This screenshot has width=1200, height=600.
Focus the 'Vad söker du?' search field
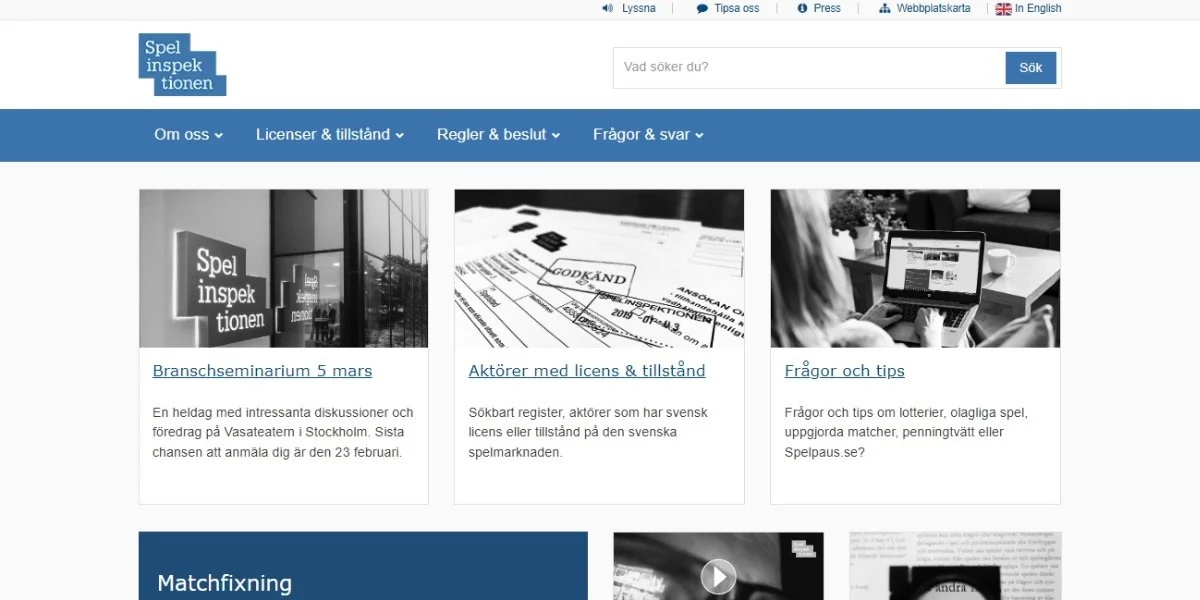point(808,68)
